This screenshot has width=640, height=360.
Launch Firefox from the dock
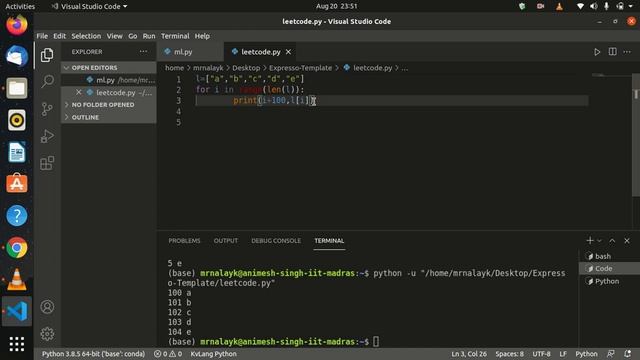coord(17,24)
